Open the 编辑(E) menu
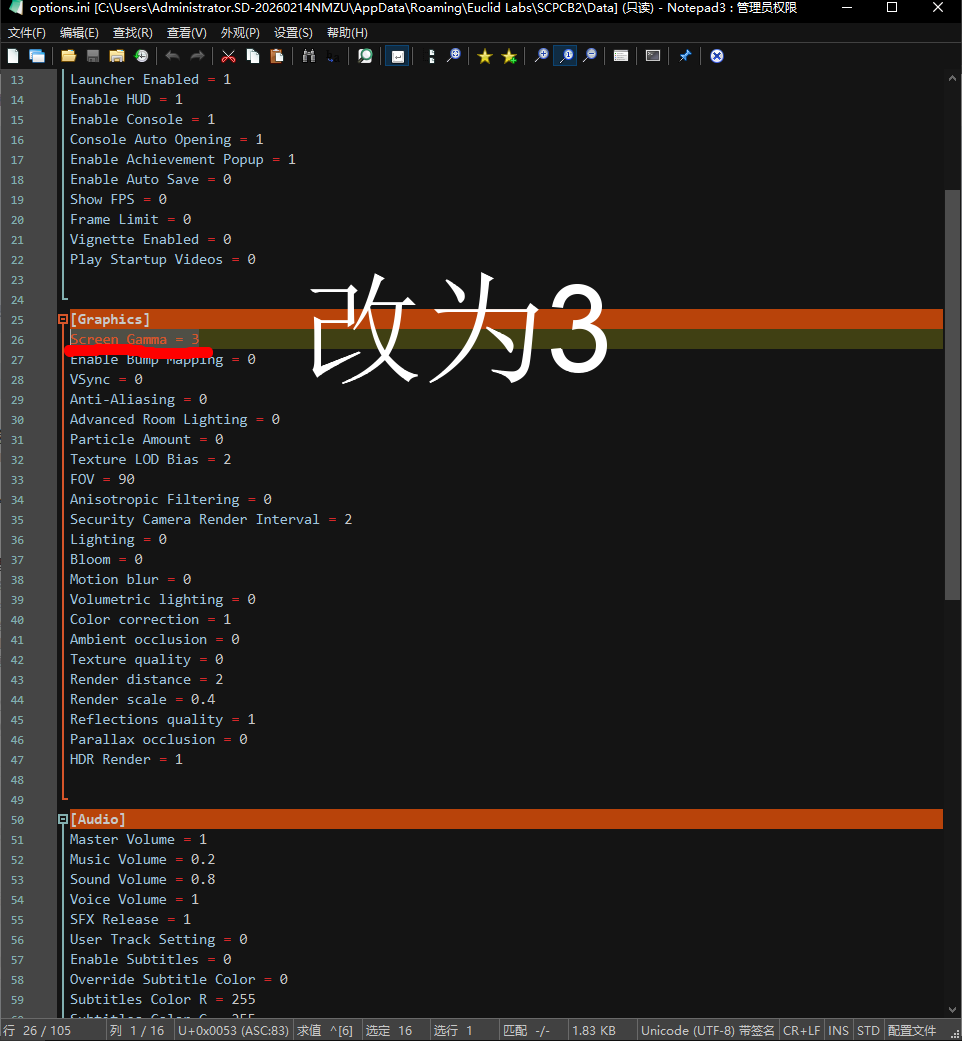This screenshot has height=1041, width=962. coord(79,33)
